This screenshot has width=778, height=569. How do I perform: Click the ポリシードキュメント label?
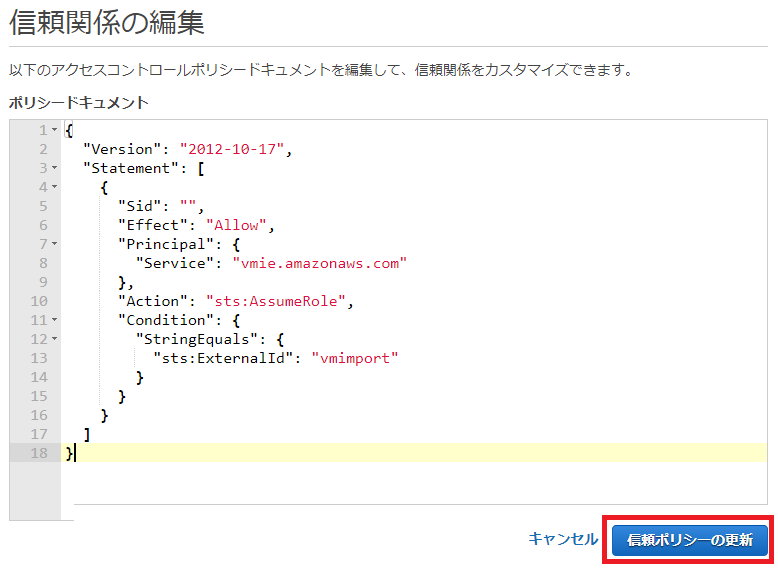tap(79, 103)
